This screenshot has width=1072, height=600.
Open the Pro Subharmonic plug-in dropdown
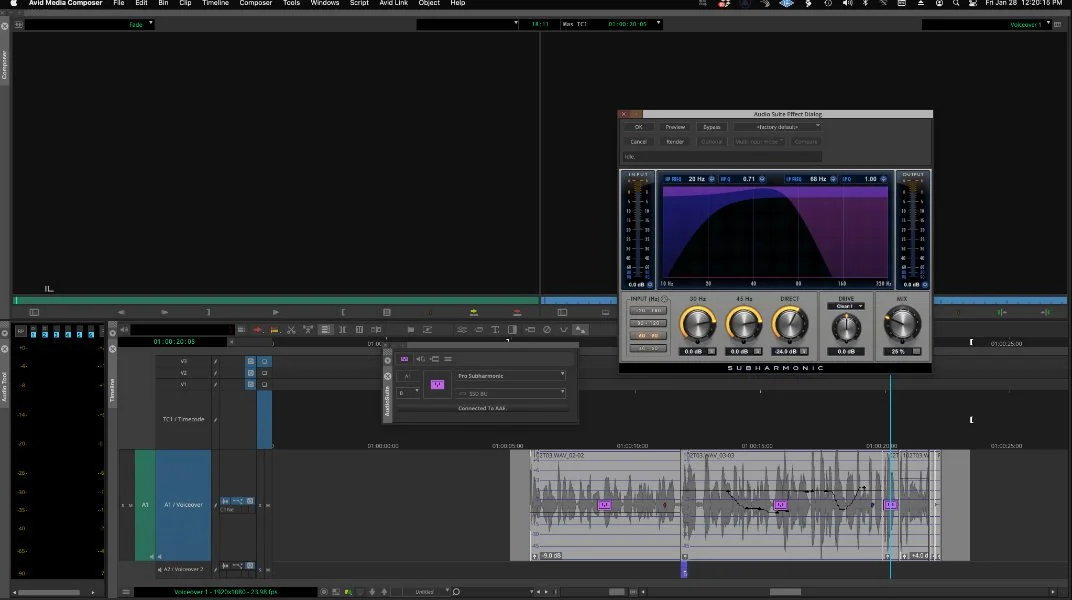511,376
